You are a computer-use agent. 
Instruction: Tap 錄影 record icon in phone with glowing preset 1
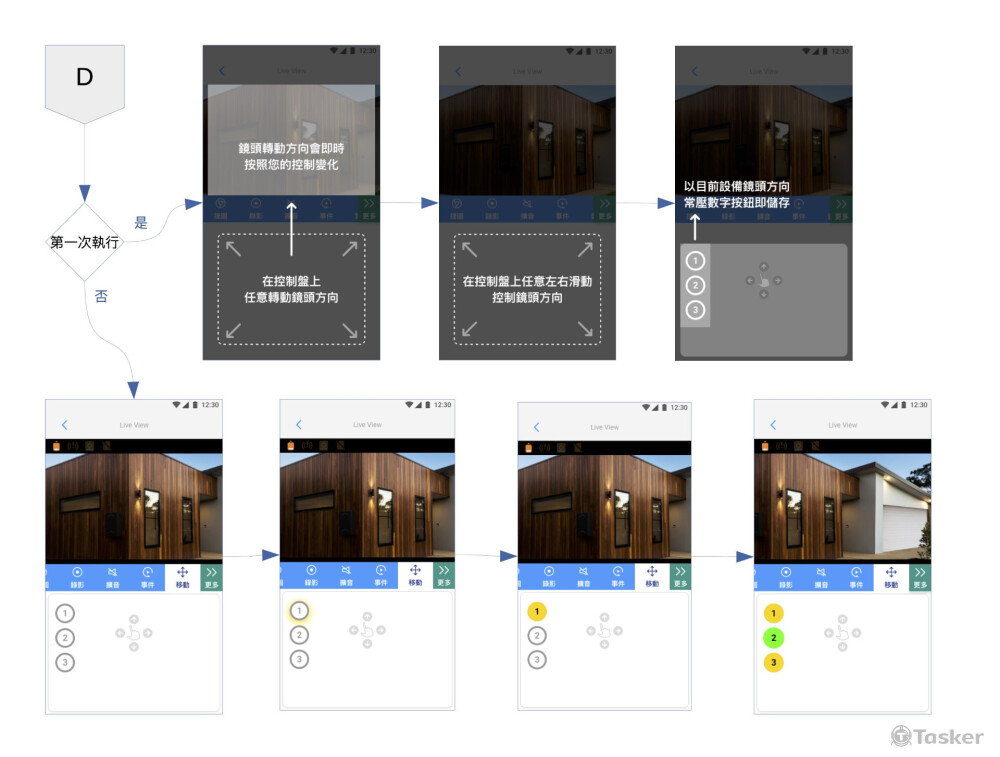click(x=311, y=575)
